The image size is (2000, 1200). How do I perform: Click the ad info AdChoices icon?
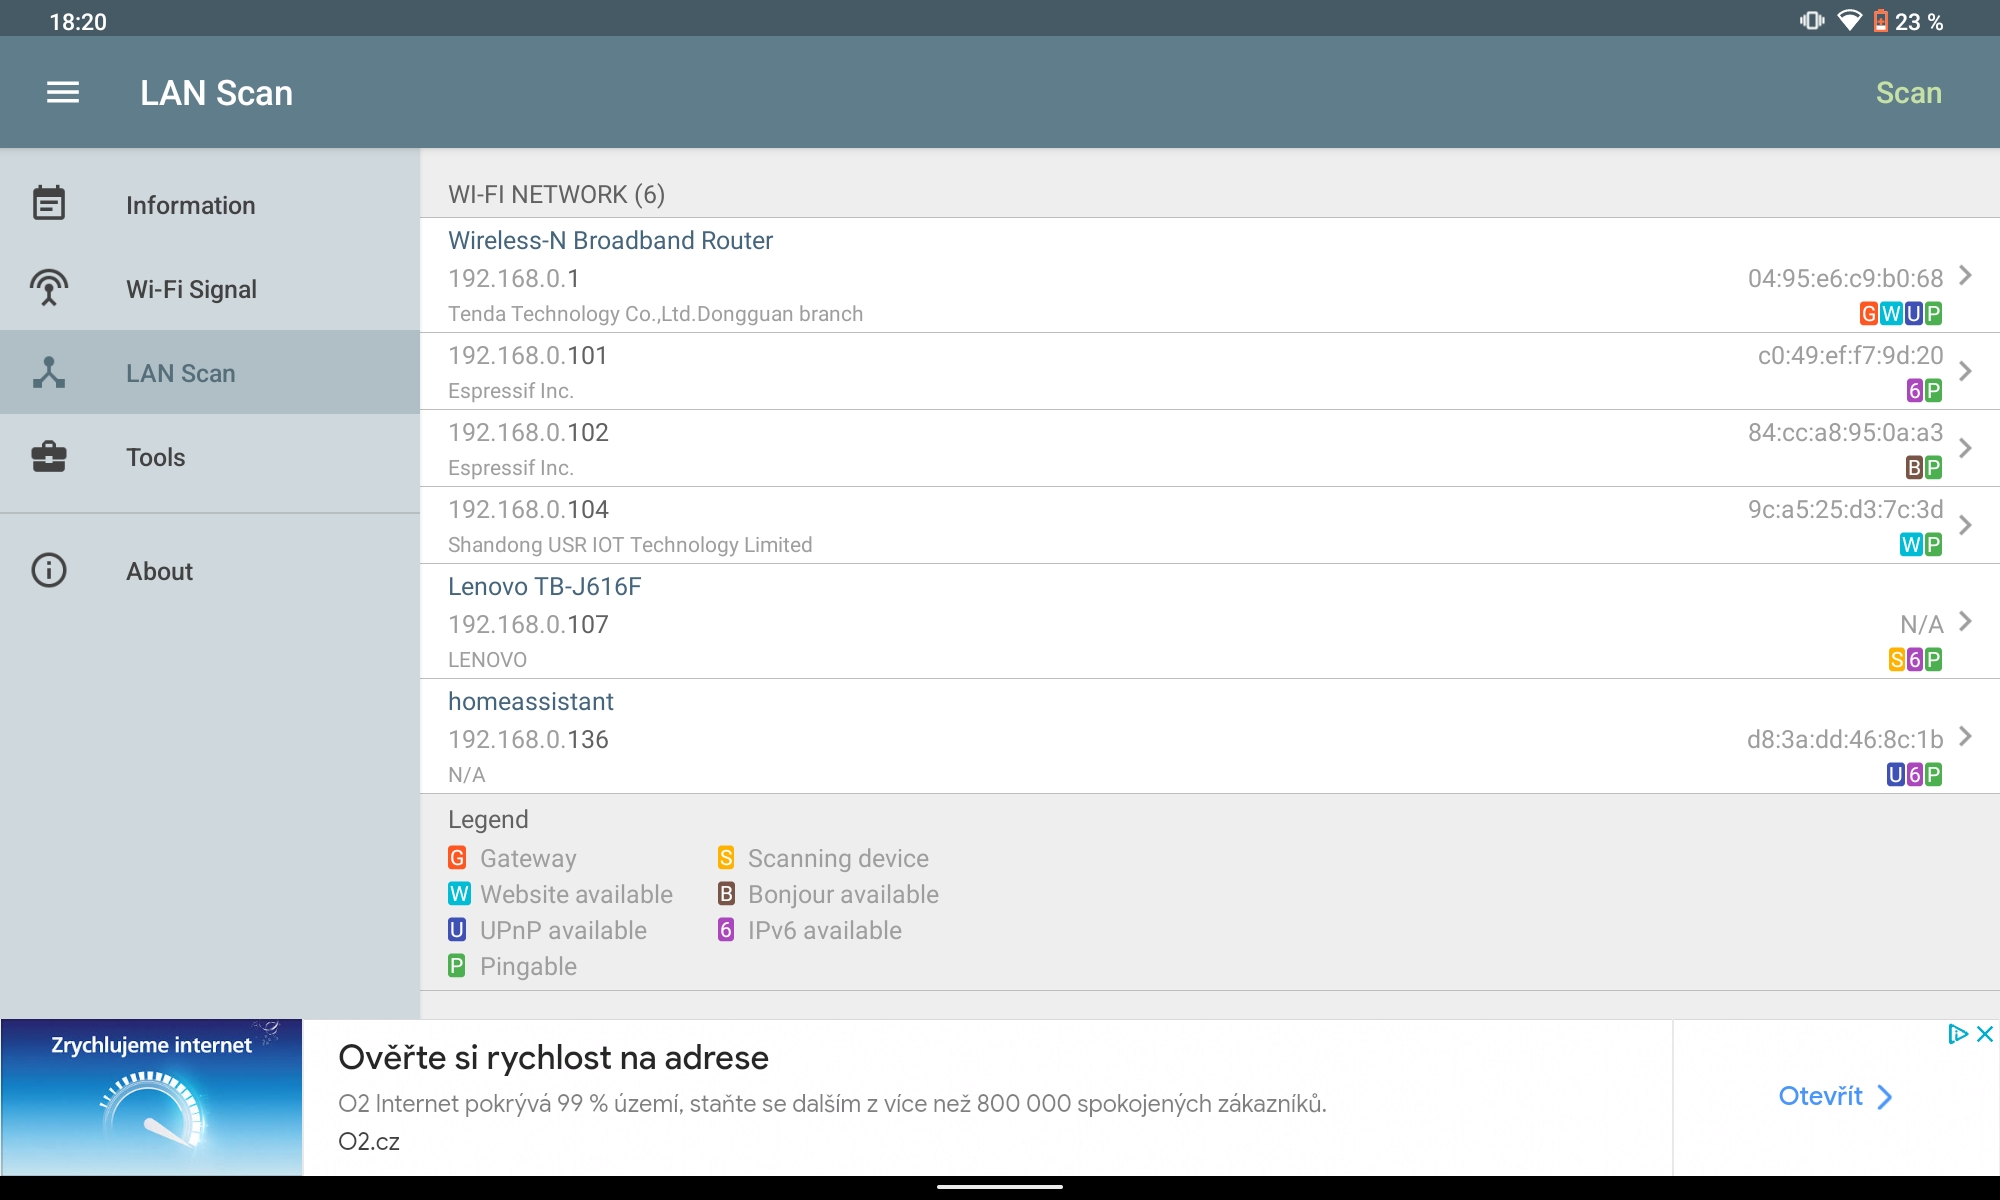coord(1957,1034)
